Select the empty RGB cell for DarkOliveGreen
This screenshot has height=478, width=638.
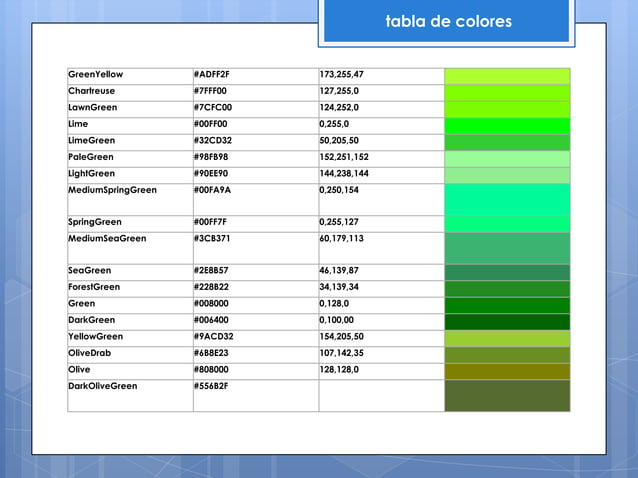pos(381,395)
